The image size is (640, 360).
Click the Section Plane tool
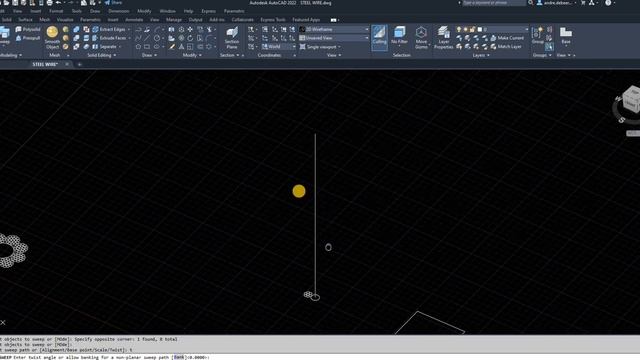coord(231,38)
